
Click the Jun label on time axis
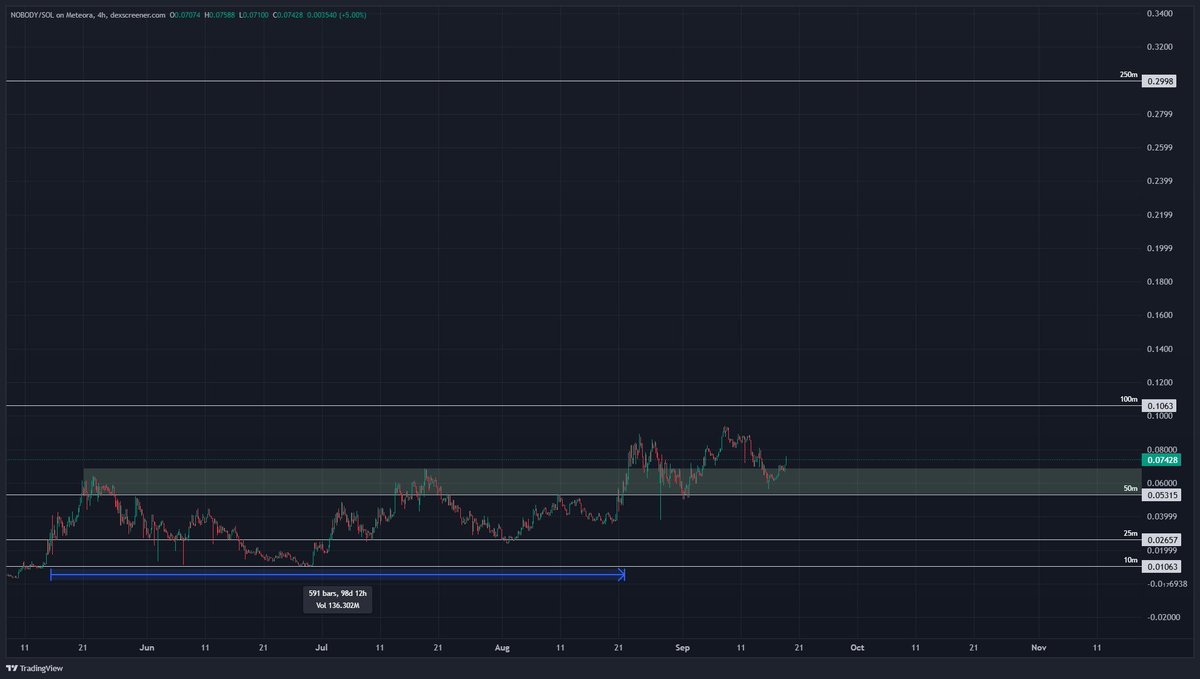point(147,648)
